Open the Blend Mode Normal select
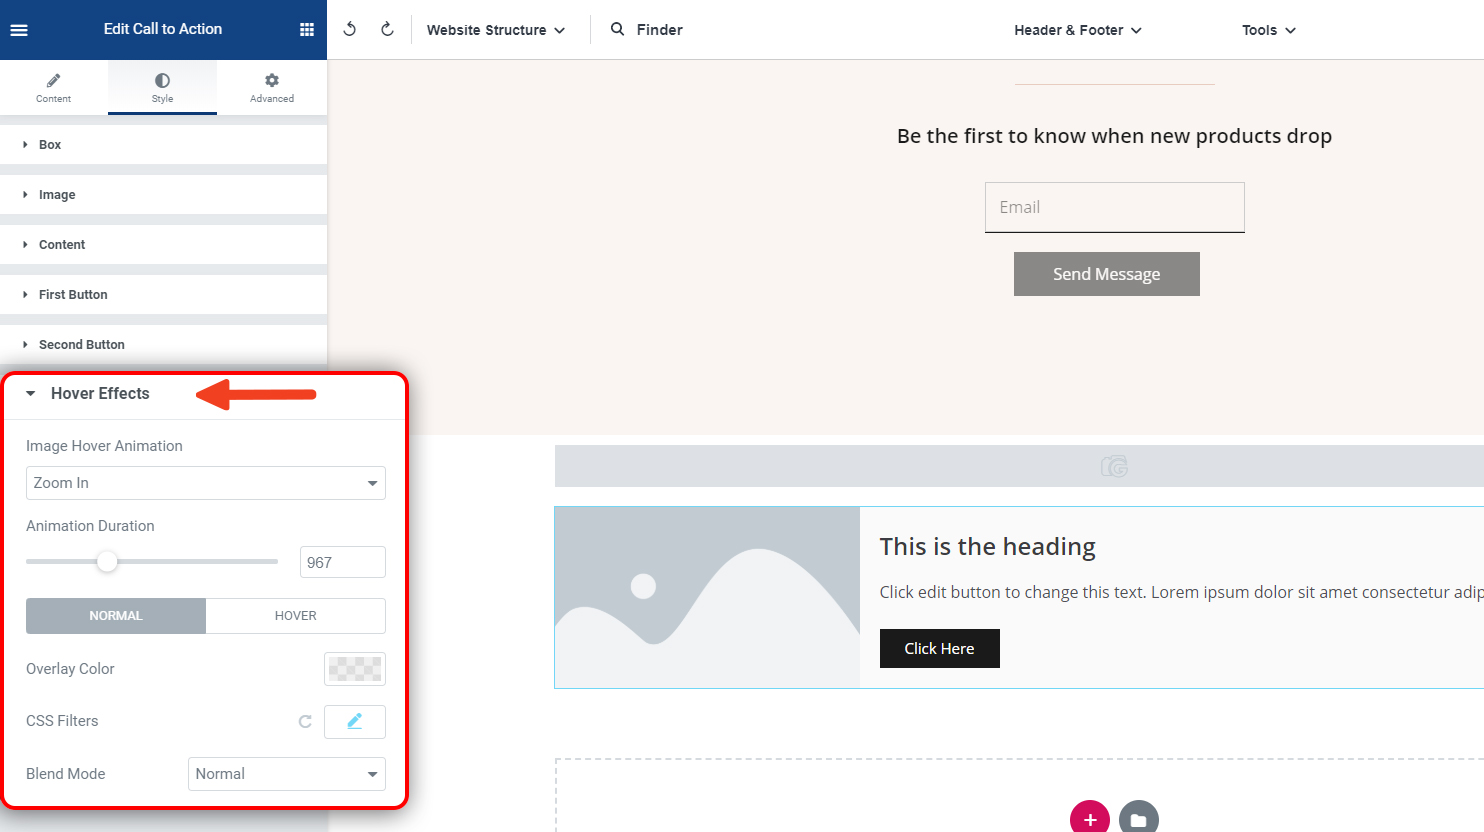This screenshot has width=1484, height=832. click(x=287, y=774)
